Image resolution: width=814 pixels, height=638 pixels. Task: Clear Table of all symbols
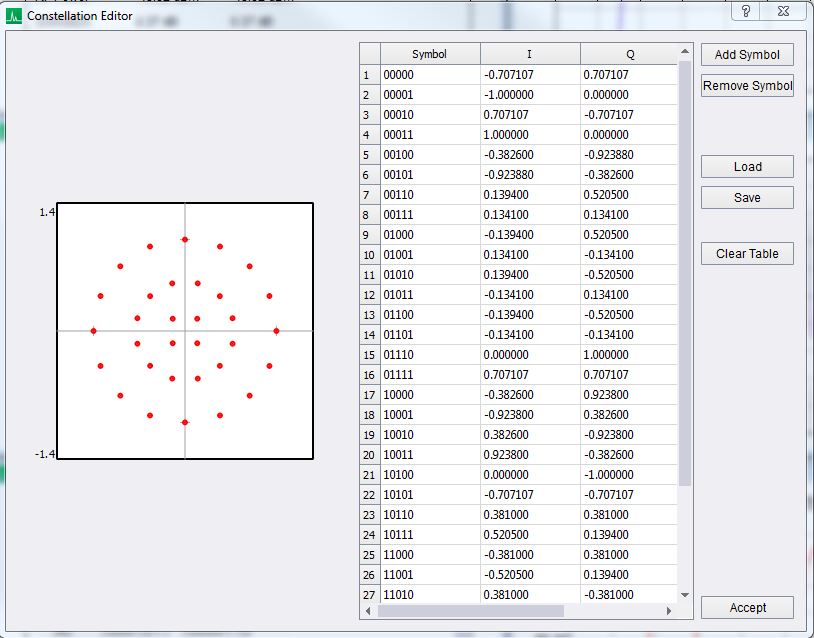[x=747, y=254]
